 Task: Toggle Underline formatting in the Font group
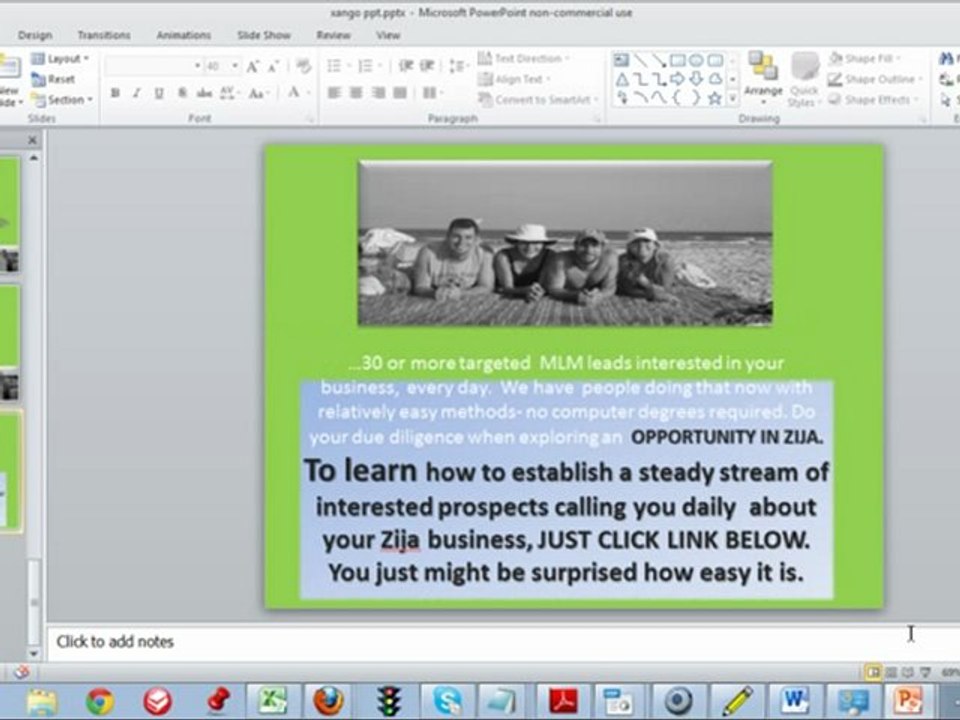tap(159, 93)
